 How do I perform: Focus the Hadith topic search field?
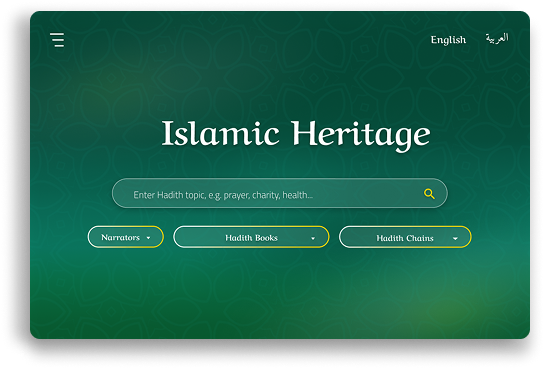pos(280,193)
